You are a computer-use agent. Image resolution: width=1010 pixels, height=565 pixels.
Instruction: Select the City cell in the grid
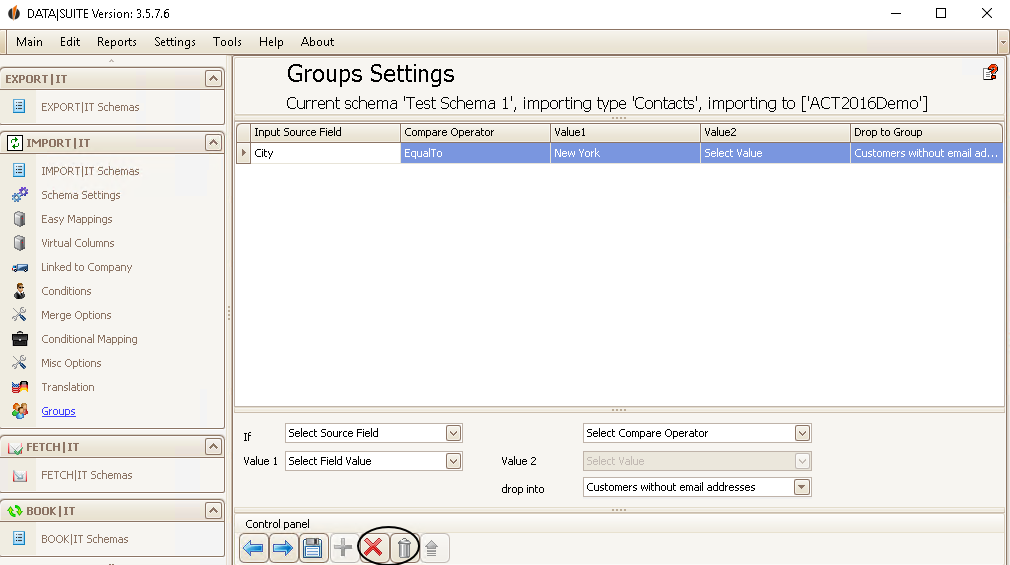[x=325, y=153]
